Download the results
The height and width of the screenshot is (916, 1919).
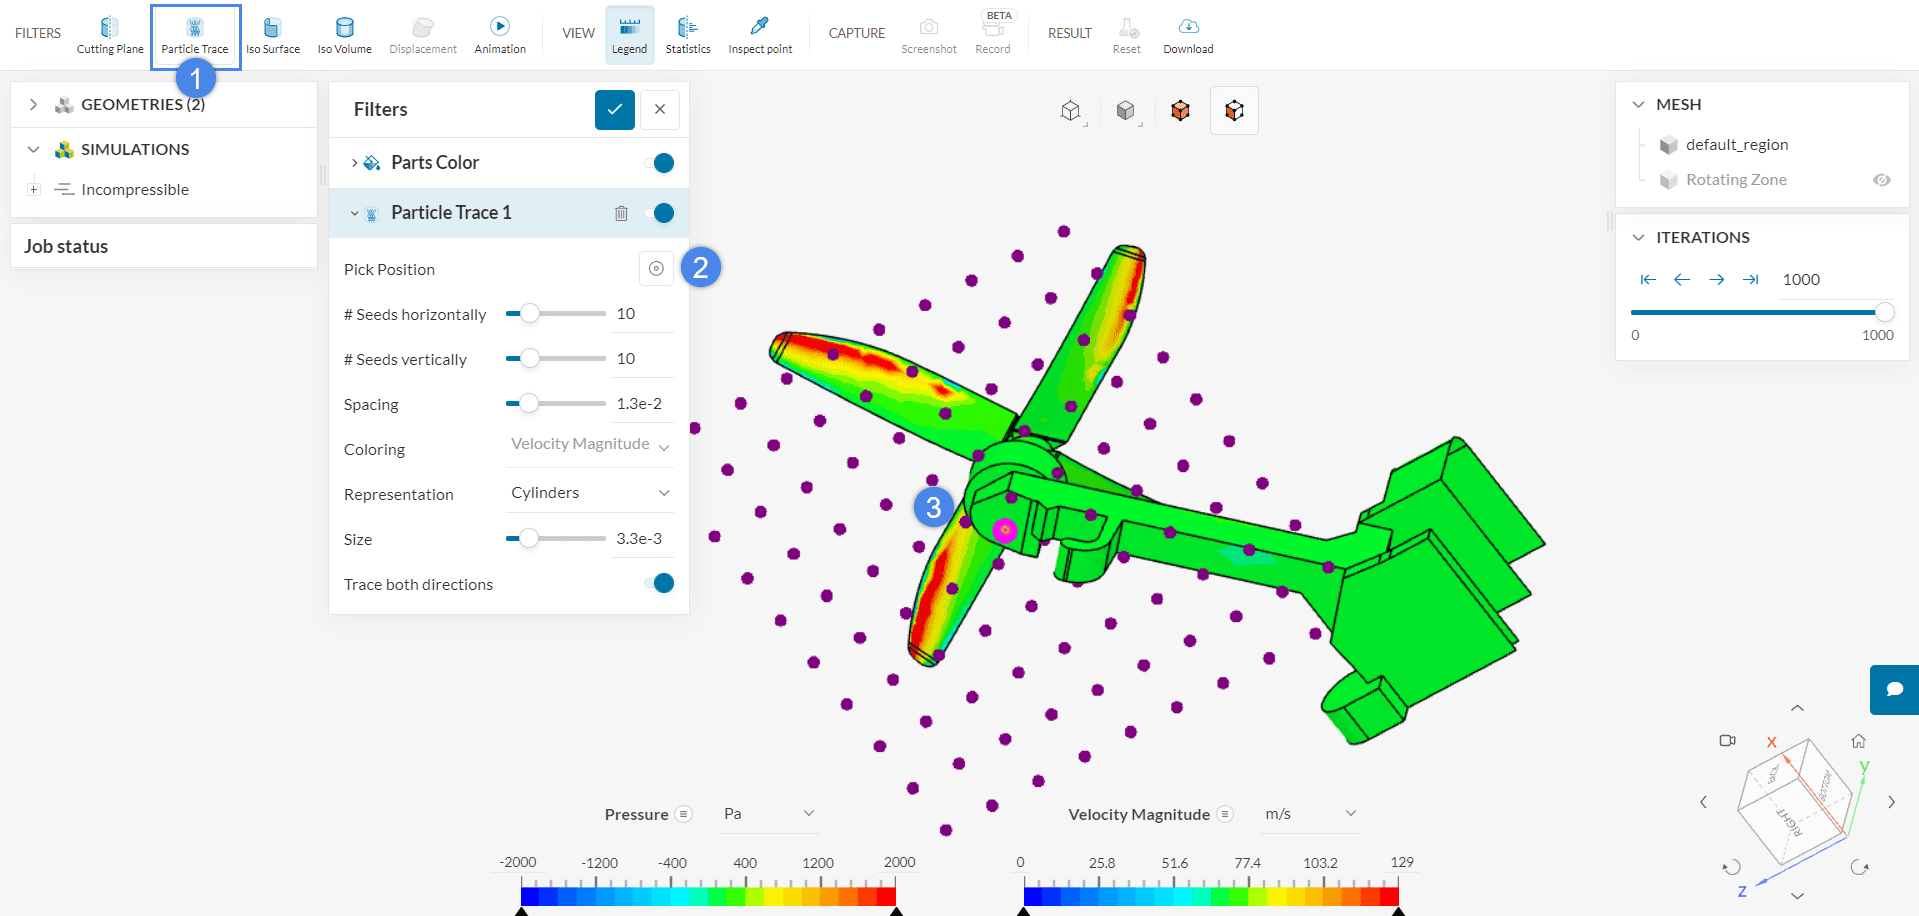(x=1188, y=34)
